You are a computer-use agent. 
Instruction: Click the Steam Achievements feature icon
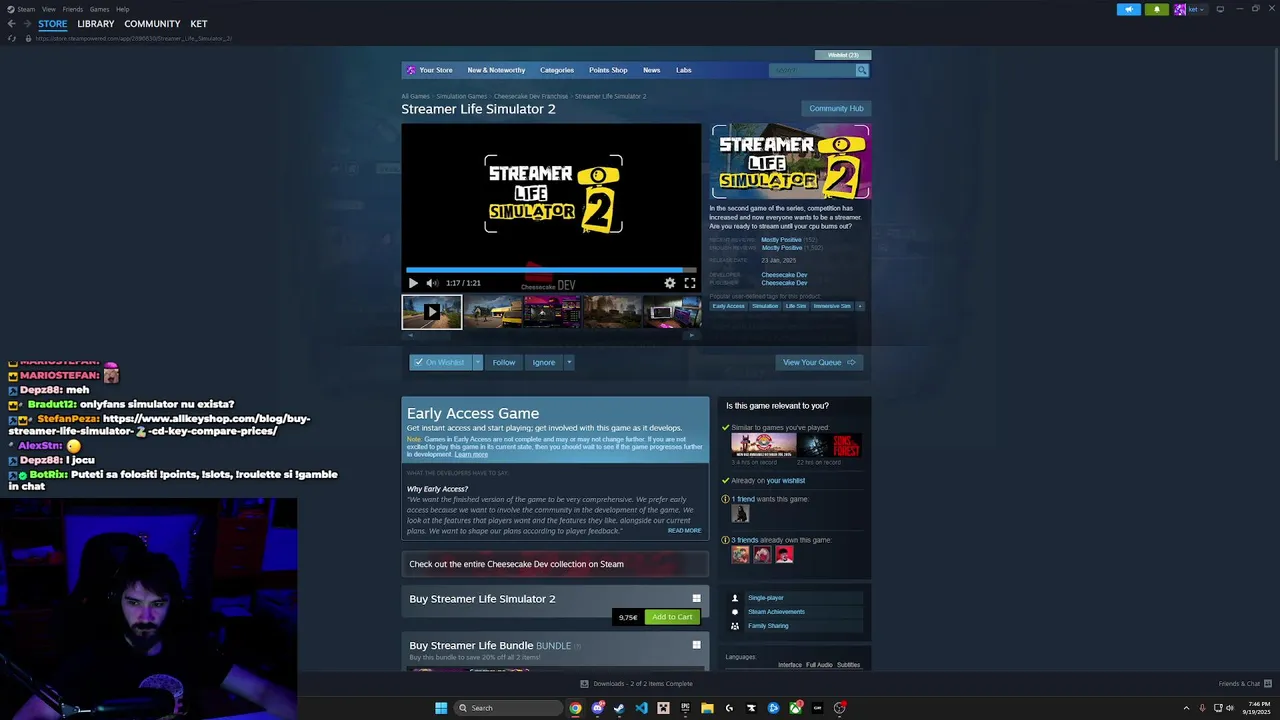(735, 612)
